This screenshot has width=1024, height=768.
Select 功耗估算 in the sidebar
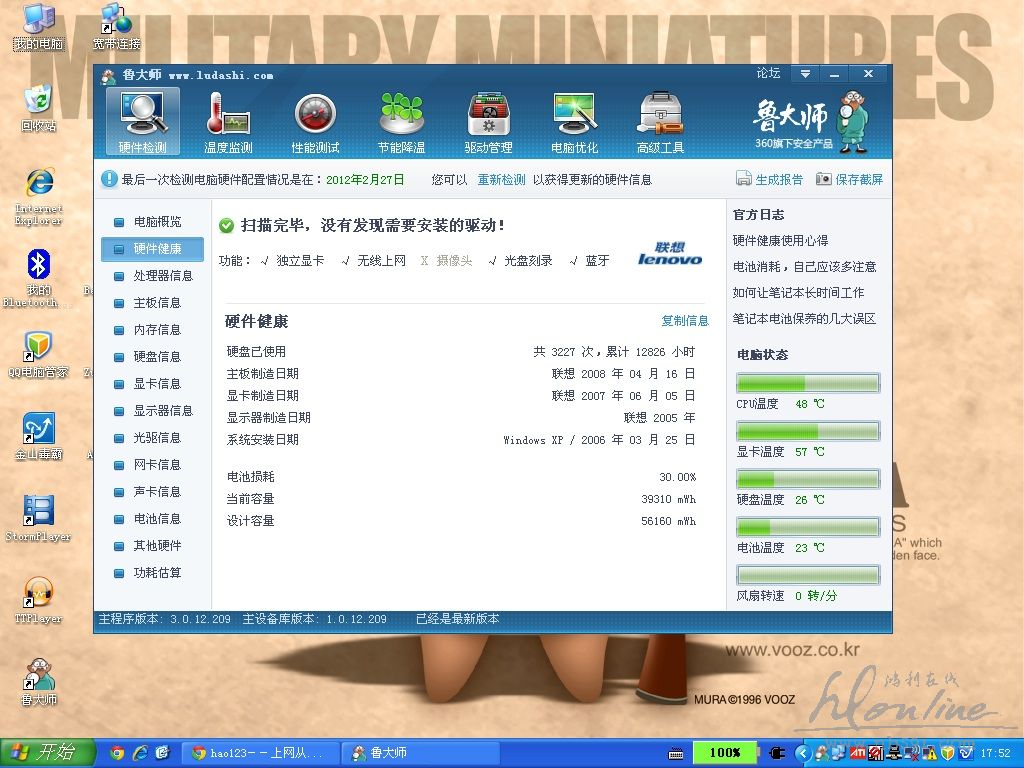157,573
